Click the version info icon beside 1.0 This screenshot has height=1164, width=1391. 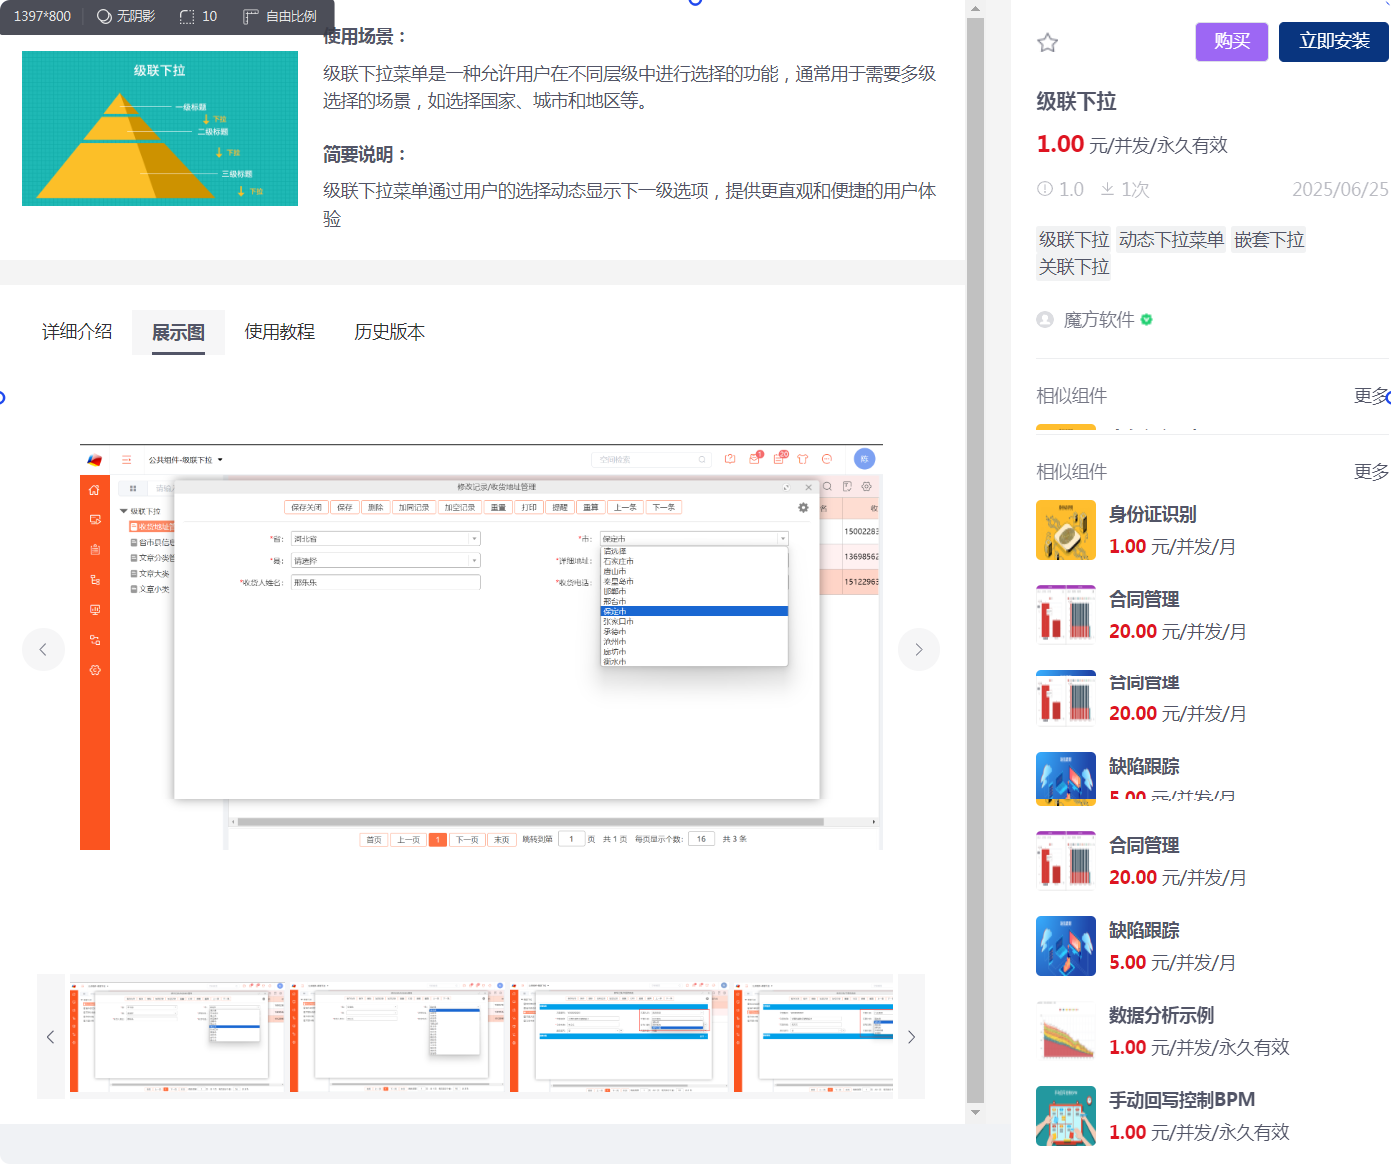(1045, 189)
